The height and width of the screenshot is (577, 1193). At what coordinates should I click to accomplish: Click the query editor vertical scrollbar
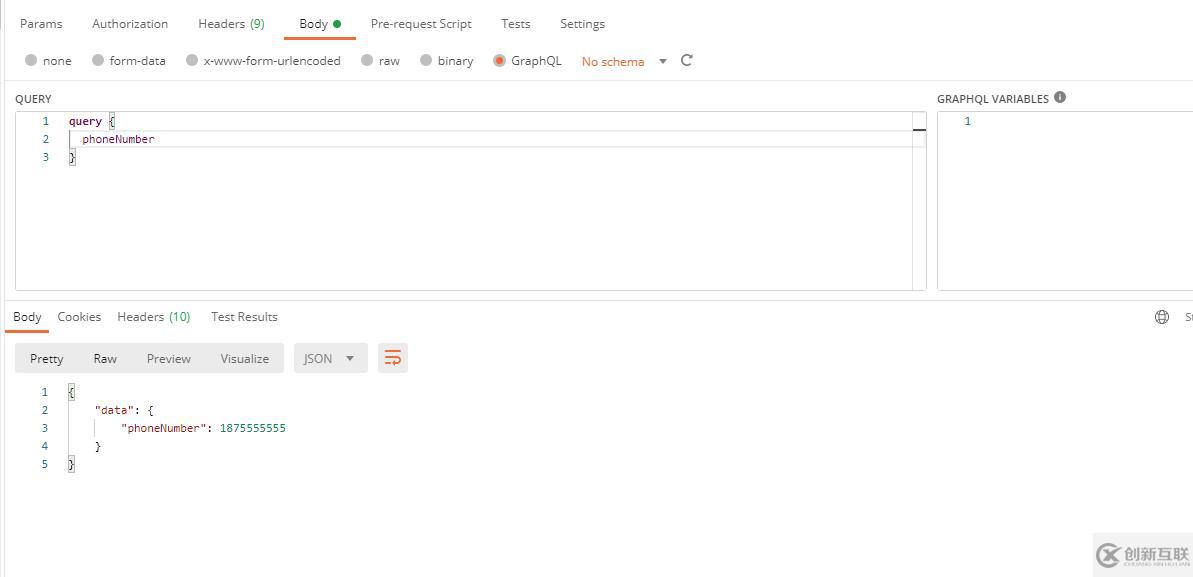click(x=919, y=201)
